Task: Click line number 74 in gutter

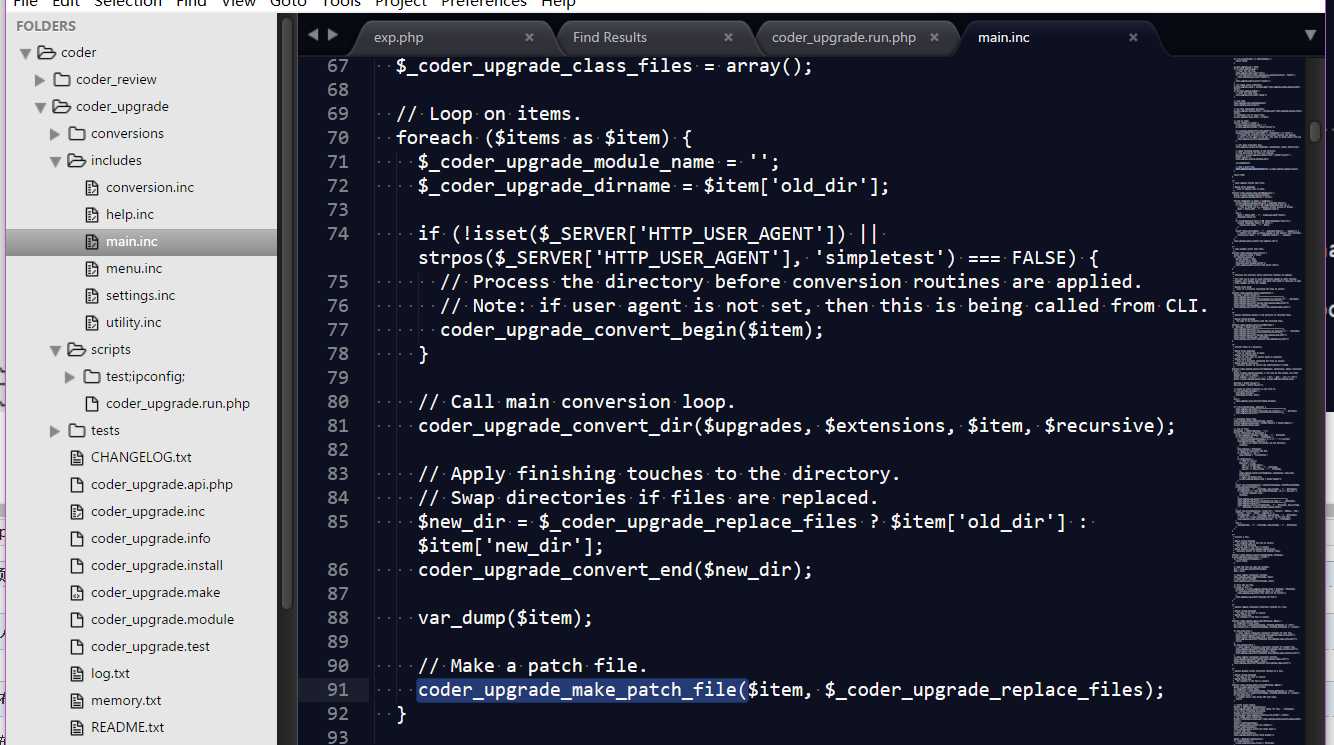Action: click(x=337, y=234)
